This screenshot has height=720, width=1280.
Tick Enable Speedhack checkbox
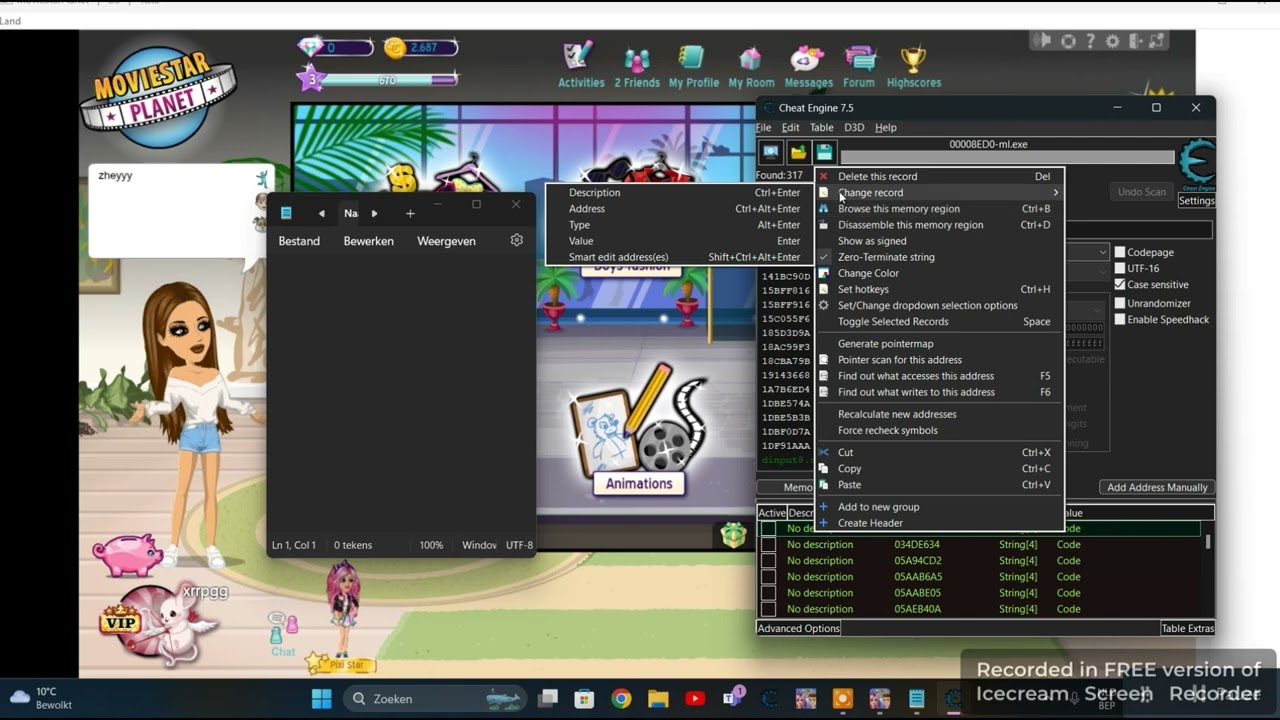pyautogui.click(x=1120, y=319)
